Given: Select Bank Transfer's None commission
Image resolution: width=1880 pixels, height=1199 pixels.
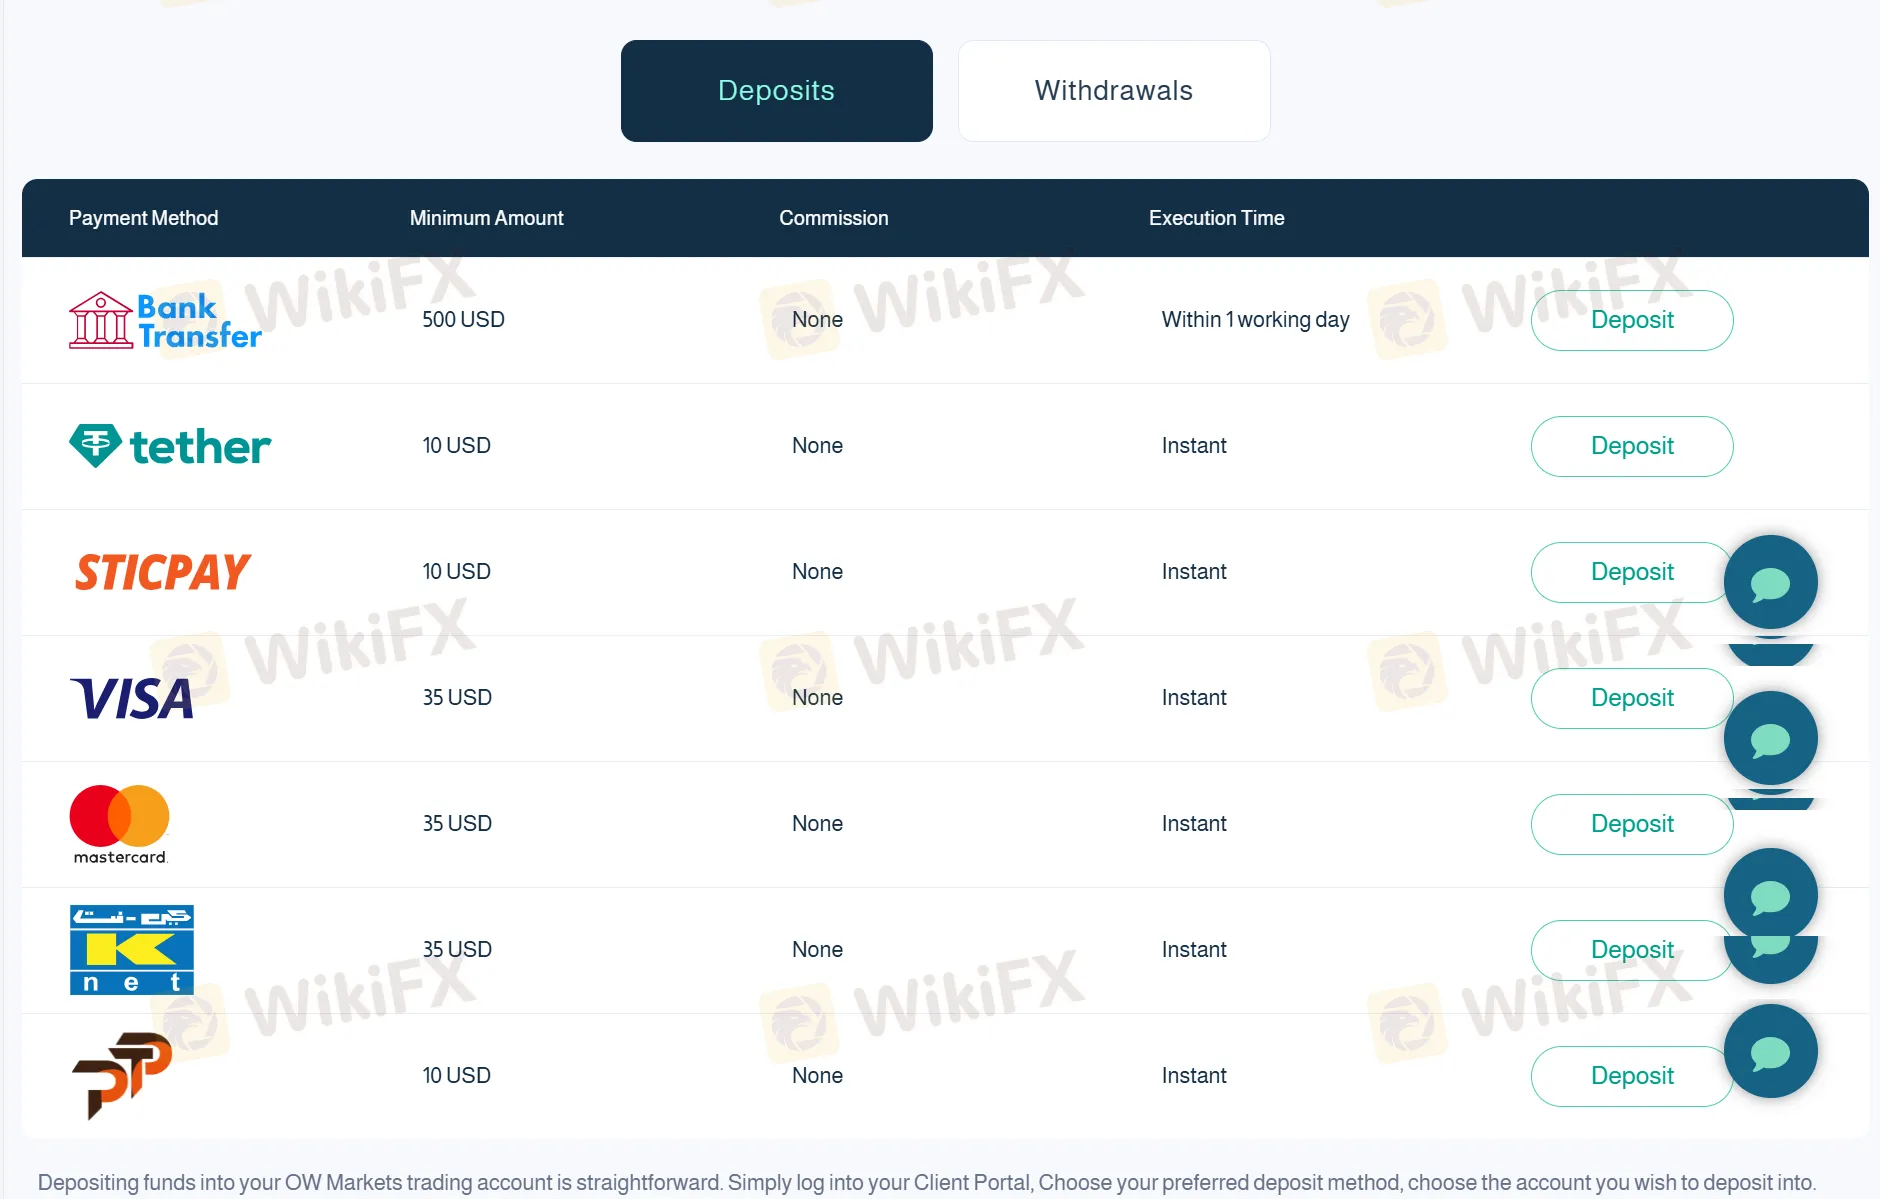Looking at the screenshot, I should pyautogui.click(x=818, y=320).
